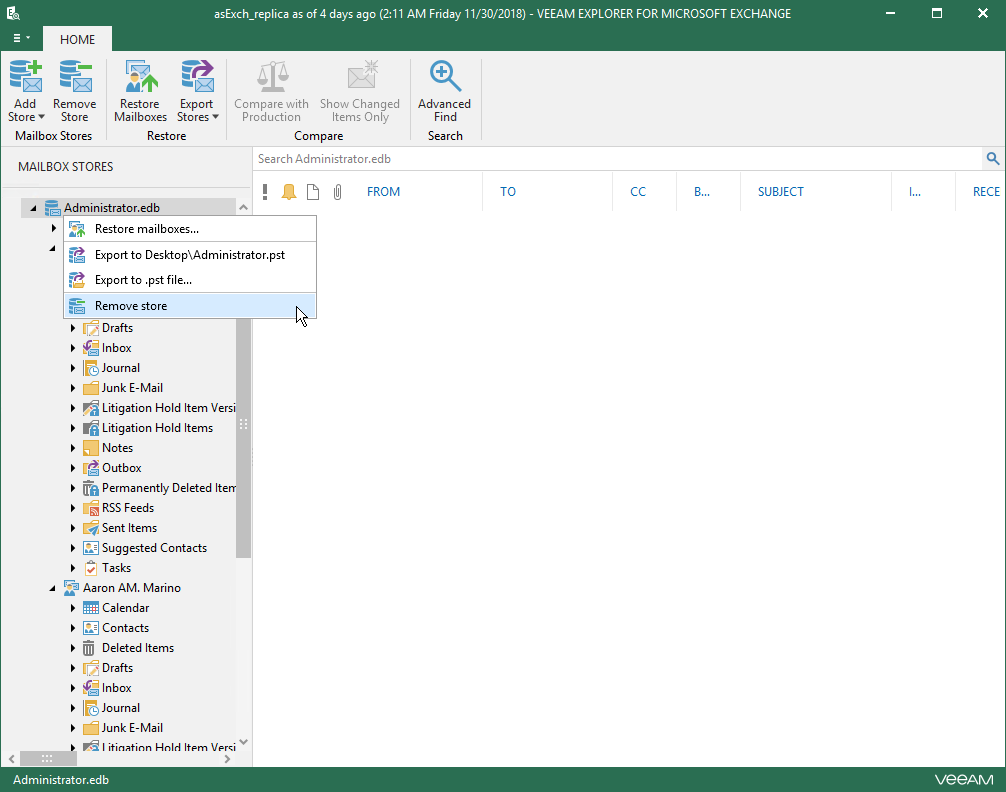The width and height of the screenshot is (1006, 792).
Task: Click scroll-right arrow of tree horizontal scrollbar
Action: 227,759
